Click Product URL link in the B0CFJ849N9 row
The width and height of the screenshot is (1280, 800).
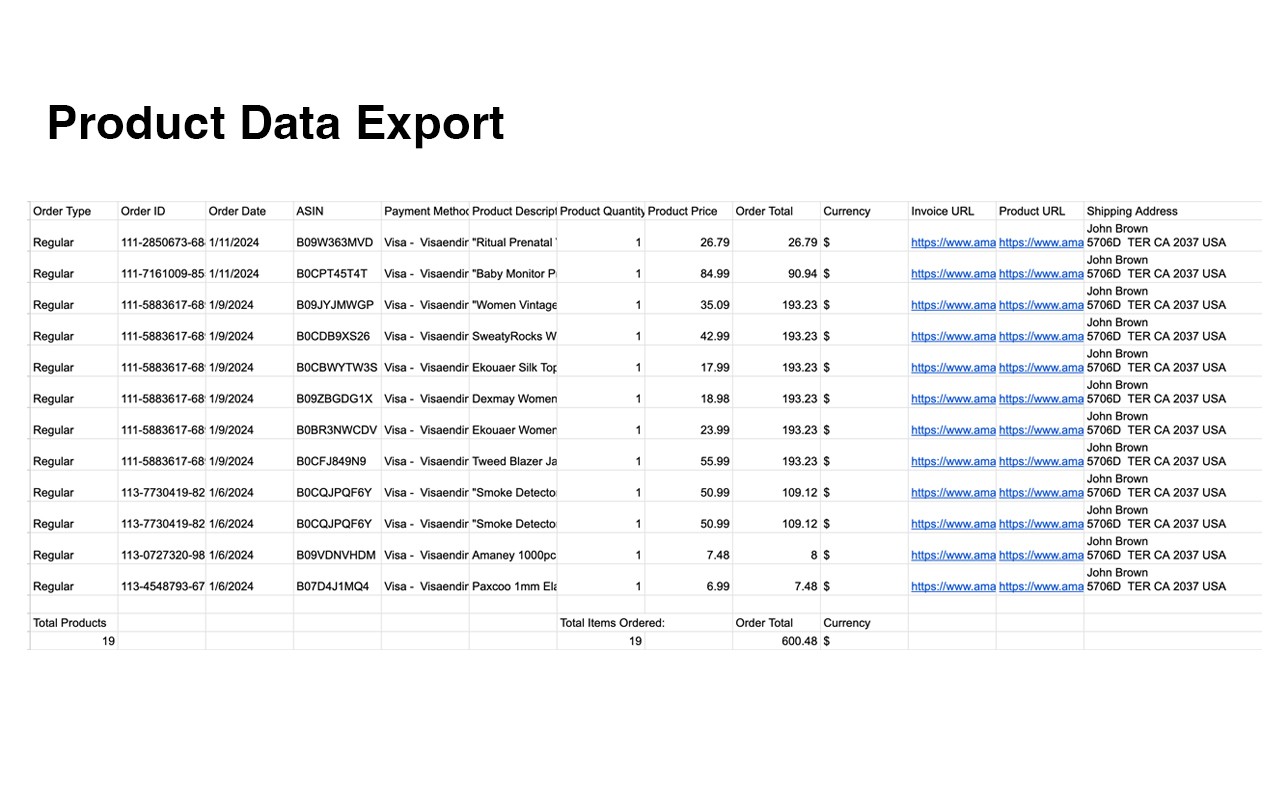tap(1041, 461)
